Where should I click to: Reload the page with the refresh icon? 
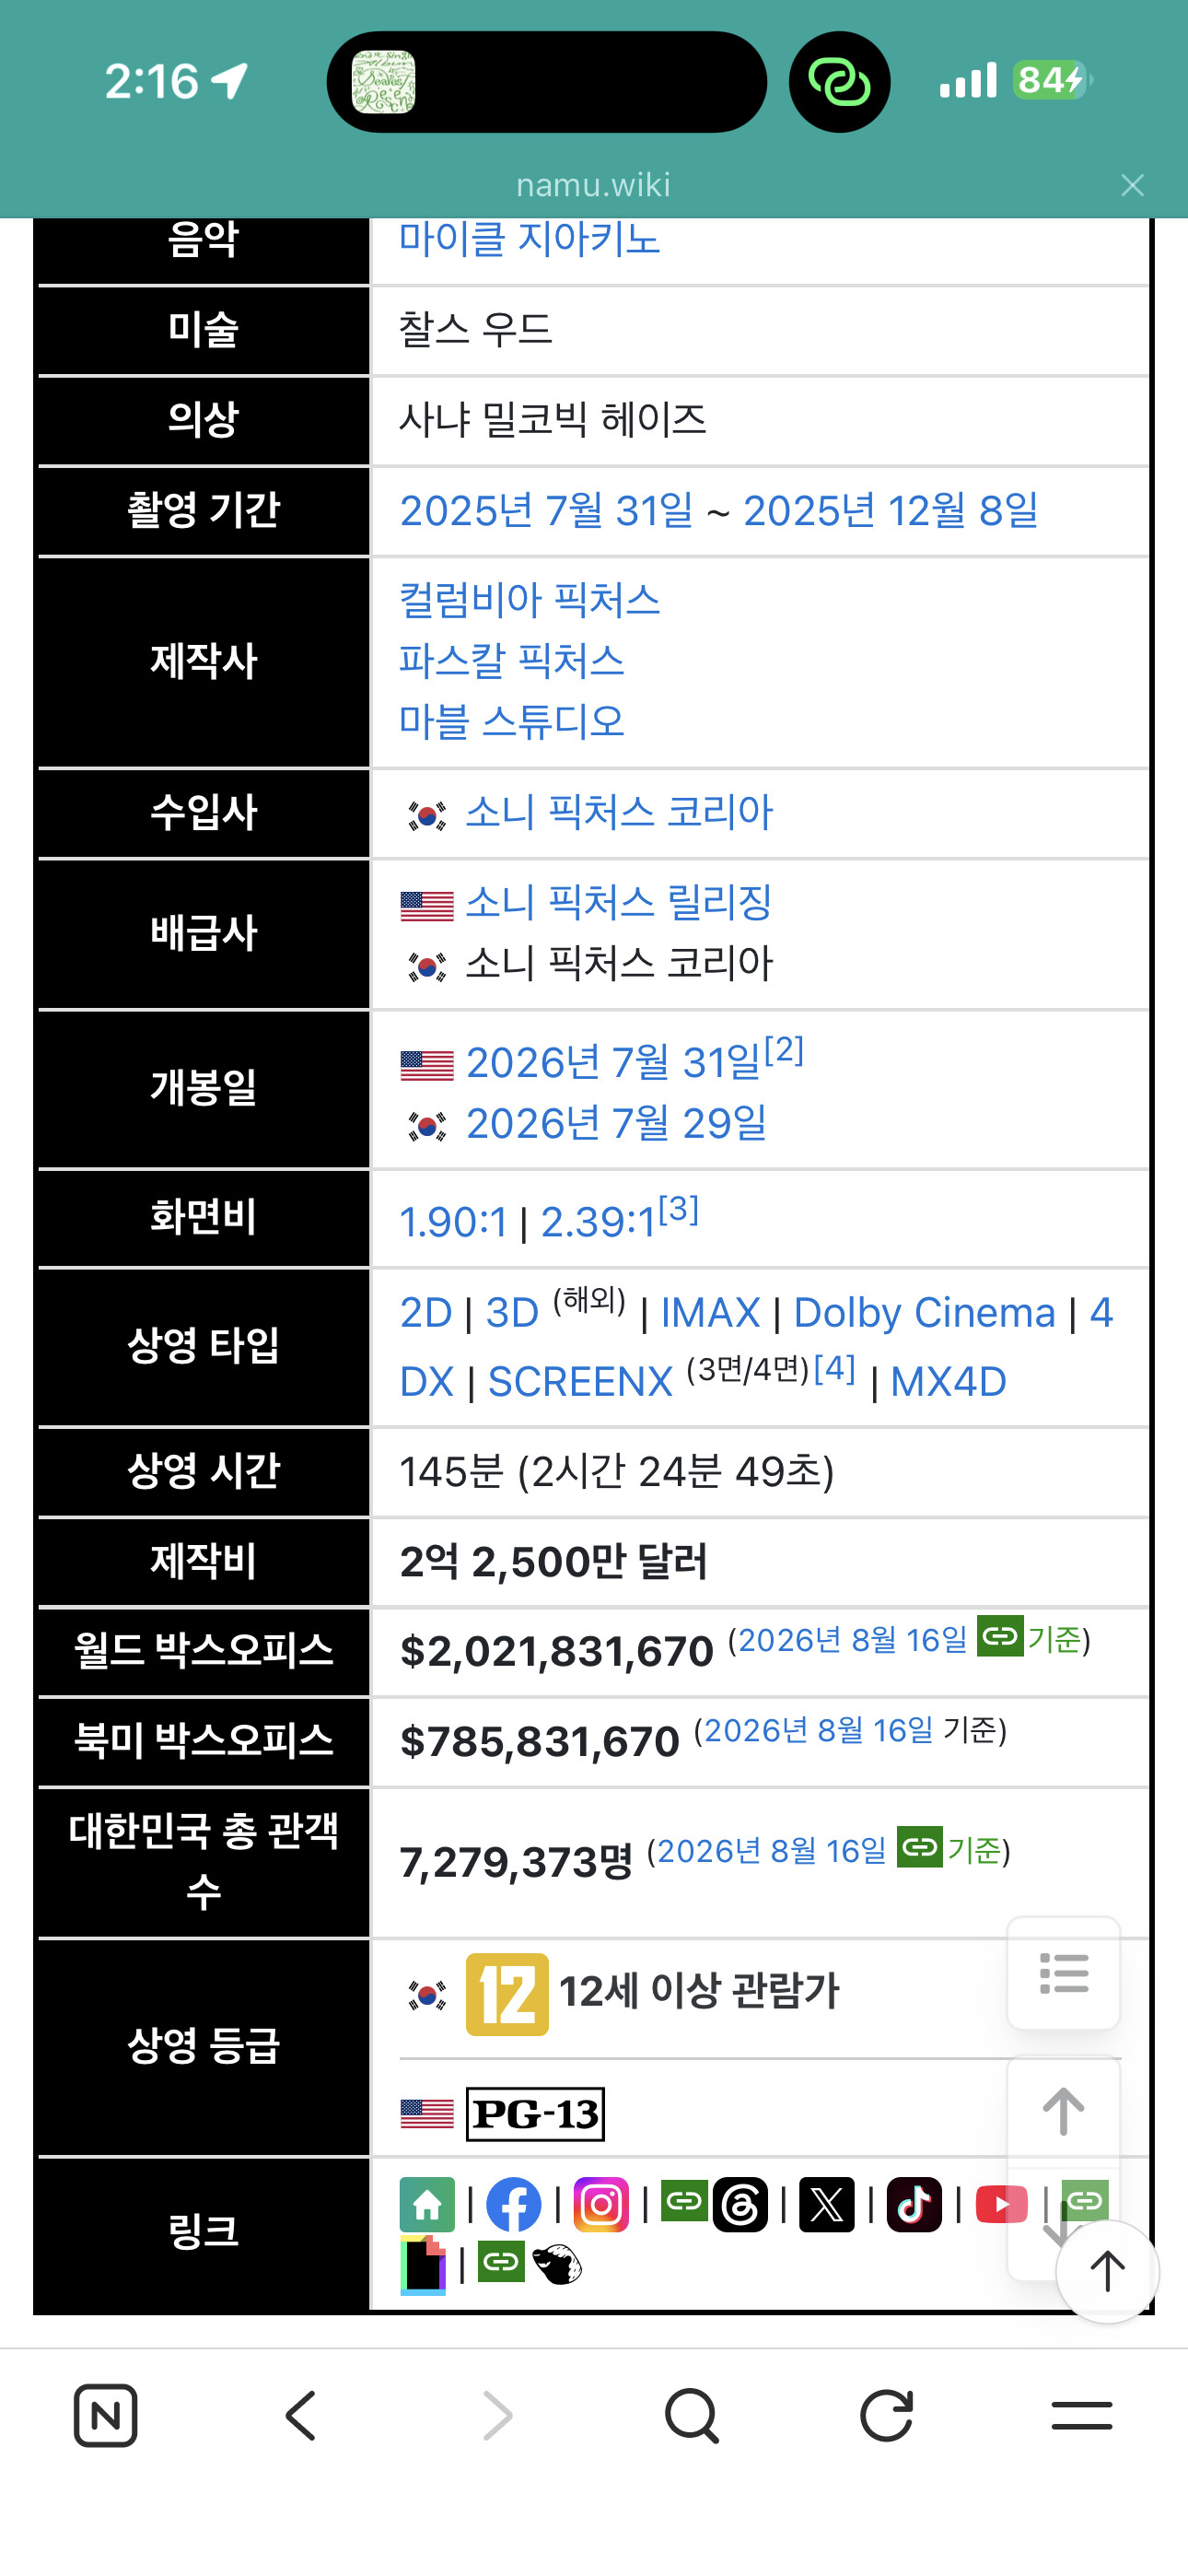[887, 2416]
